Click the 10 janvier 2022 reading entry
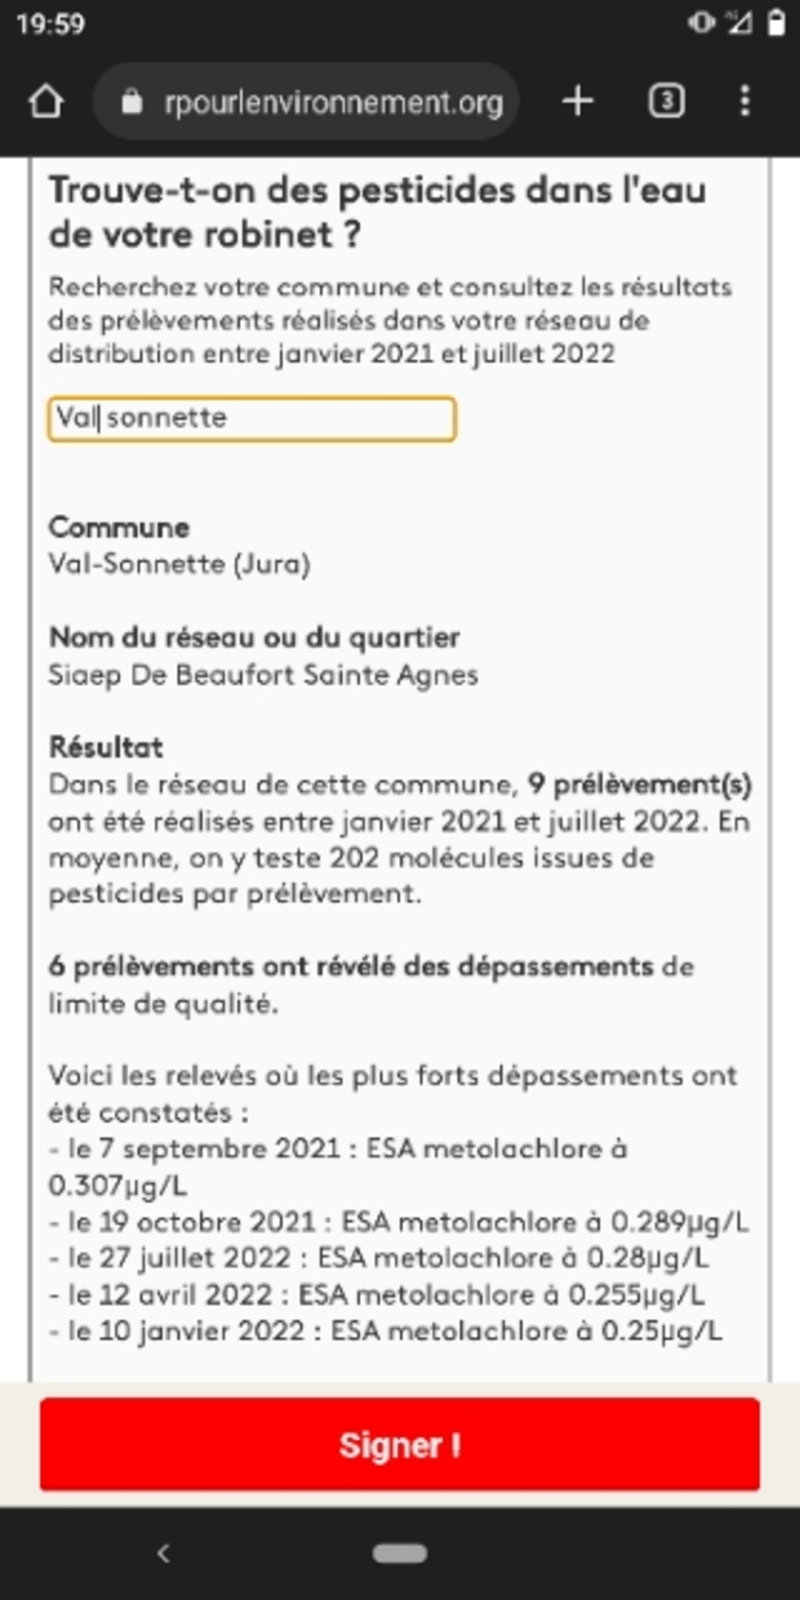Viewport: 800px width, 1600px height. [386, 1331]
